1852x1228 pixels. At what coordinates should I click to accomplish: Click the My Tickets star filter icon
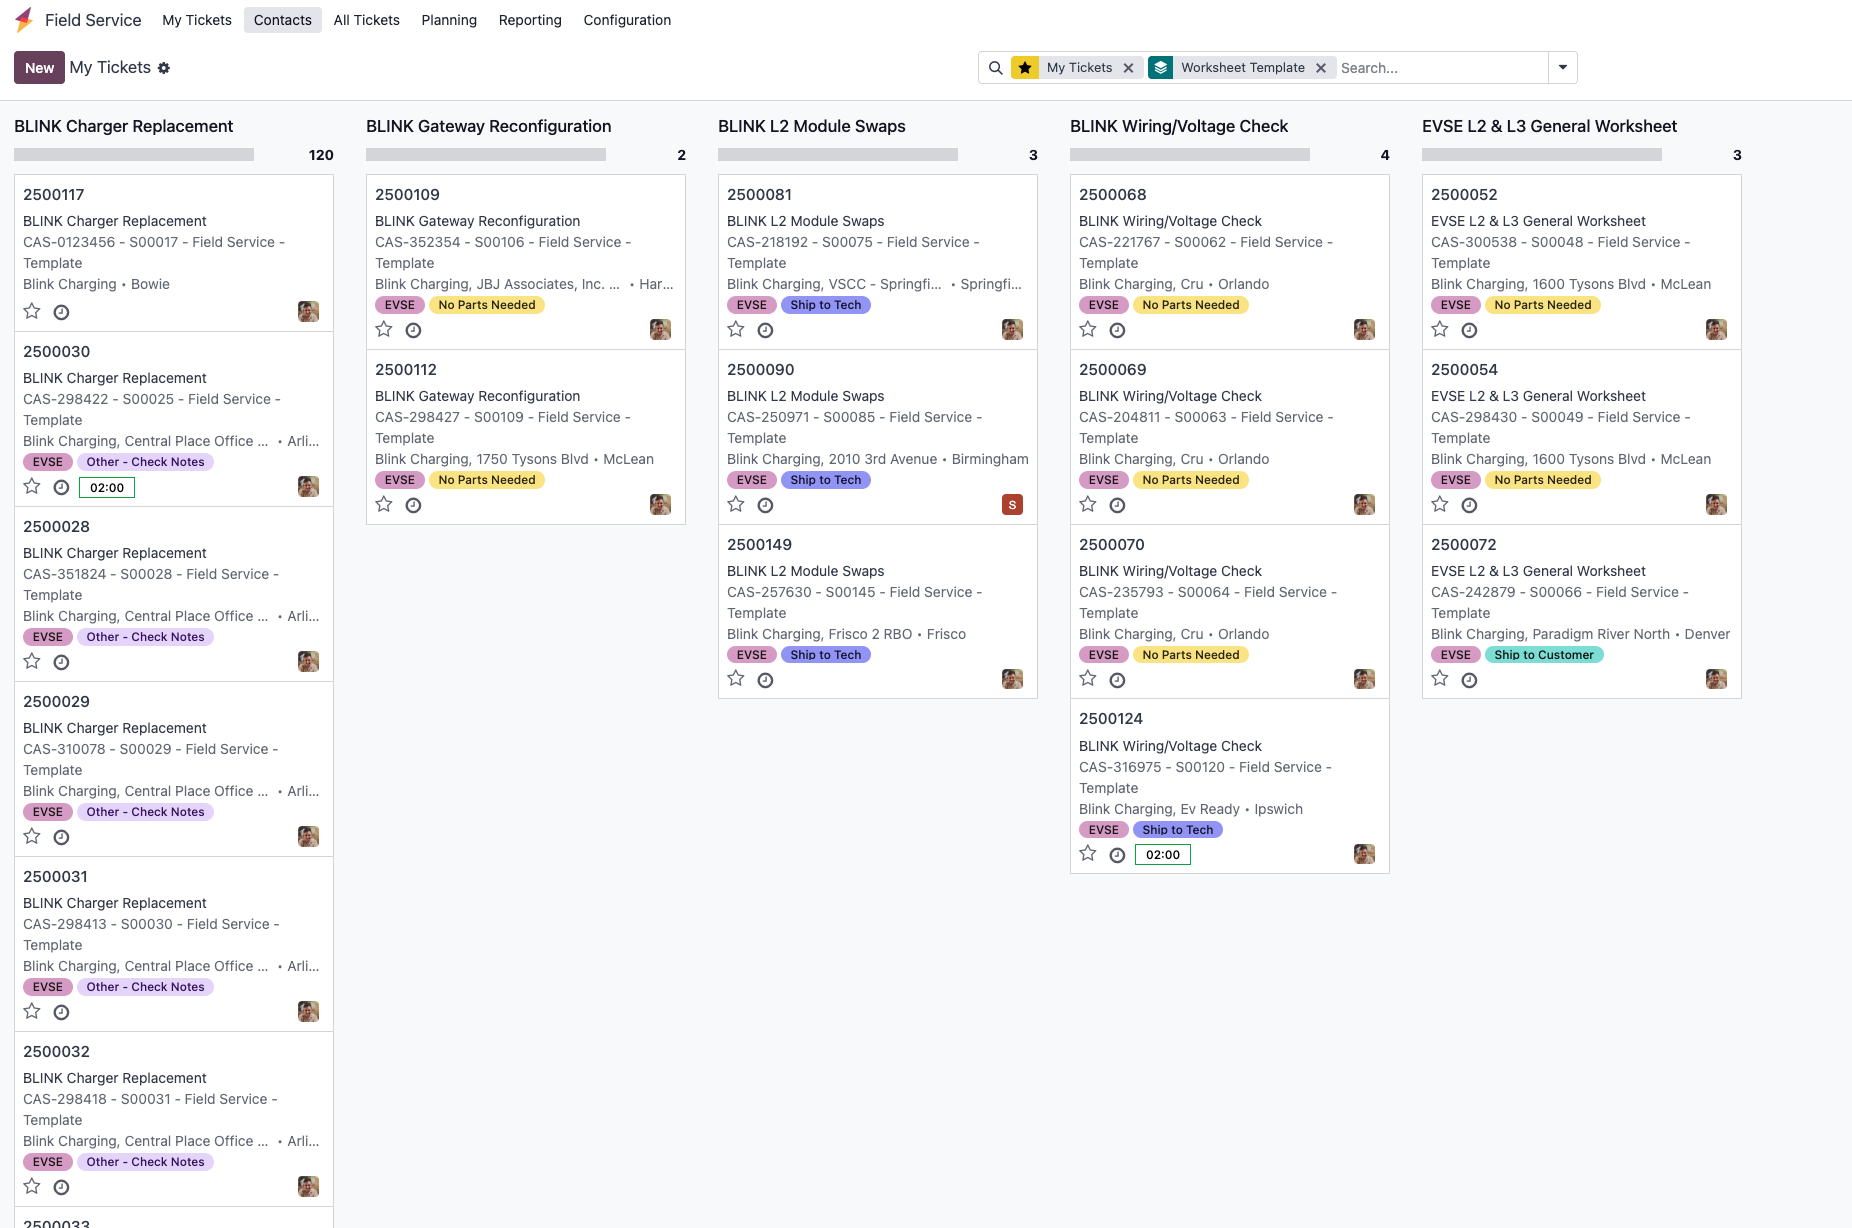tap(1025, 68)
